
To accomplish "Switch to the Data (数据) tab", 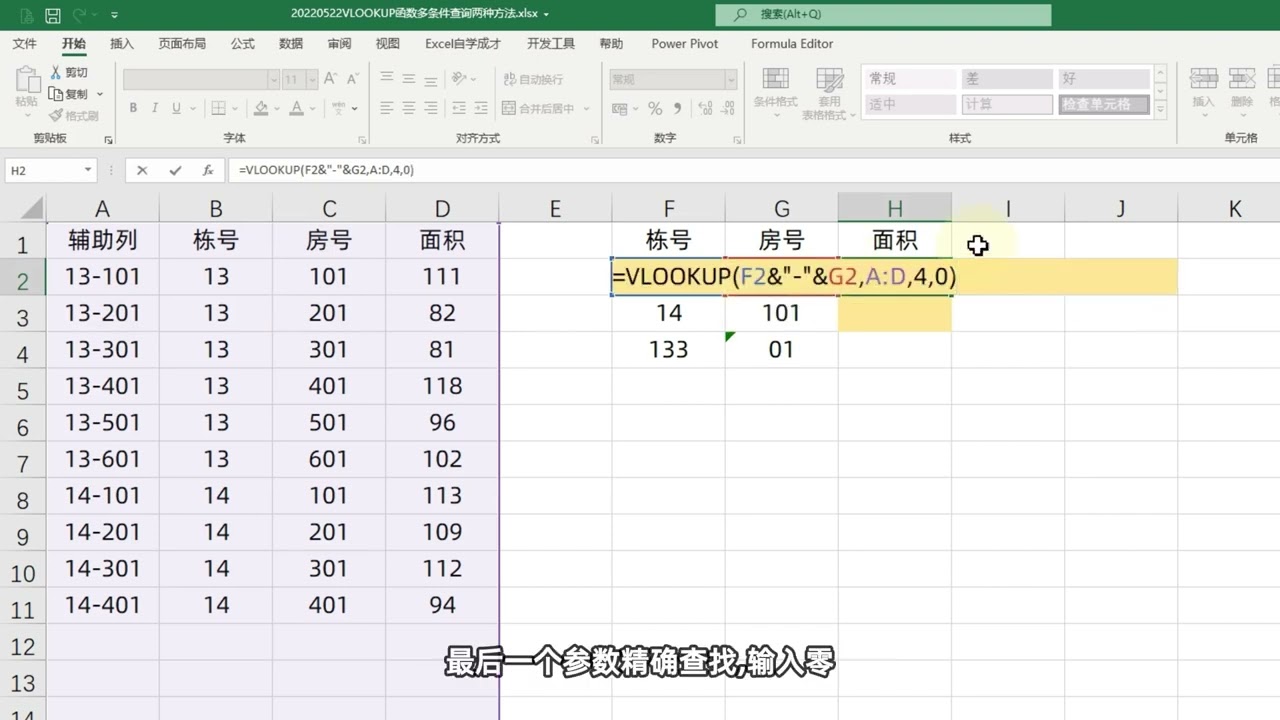I will tap(291, 44).
